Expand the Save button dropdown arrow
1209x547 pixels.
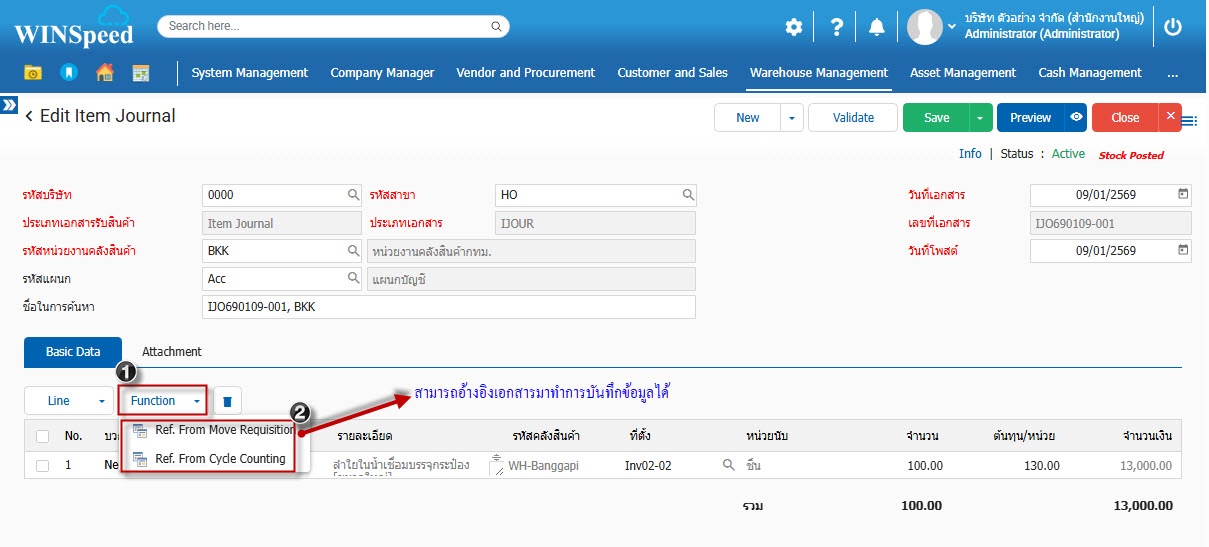click(980, 118)
